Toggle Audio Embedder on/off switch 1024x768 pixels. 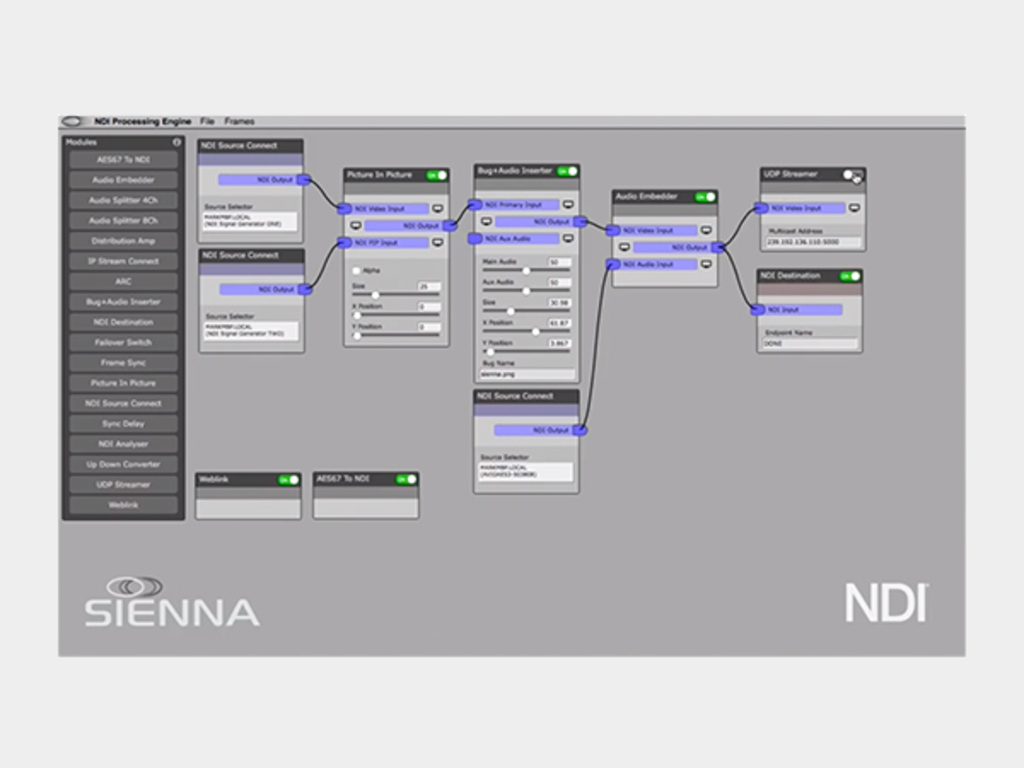tap(705, 197)
